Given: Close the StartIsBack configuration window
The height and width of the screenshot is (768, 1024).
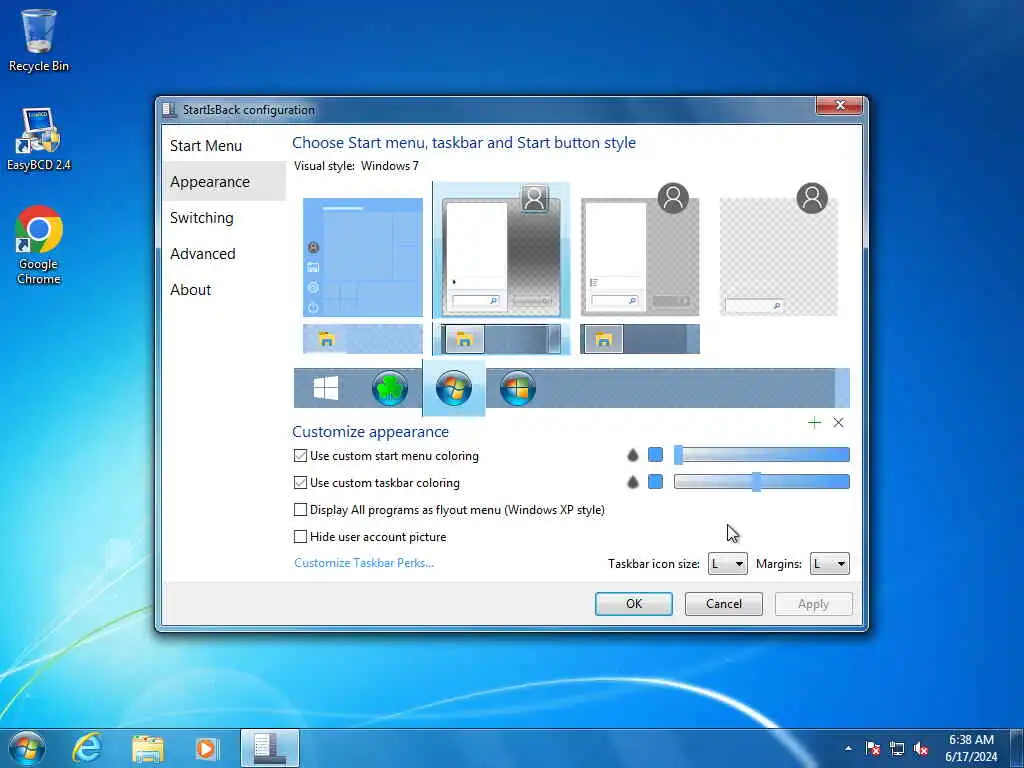Looking at the screenshot, I should (x=840, y=105).
